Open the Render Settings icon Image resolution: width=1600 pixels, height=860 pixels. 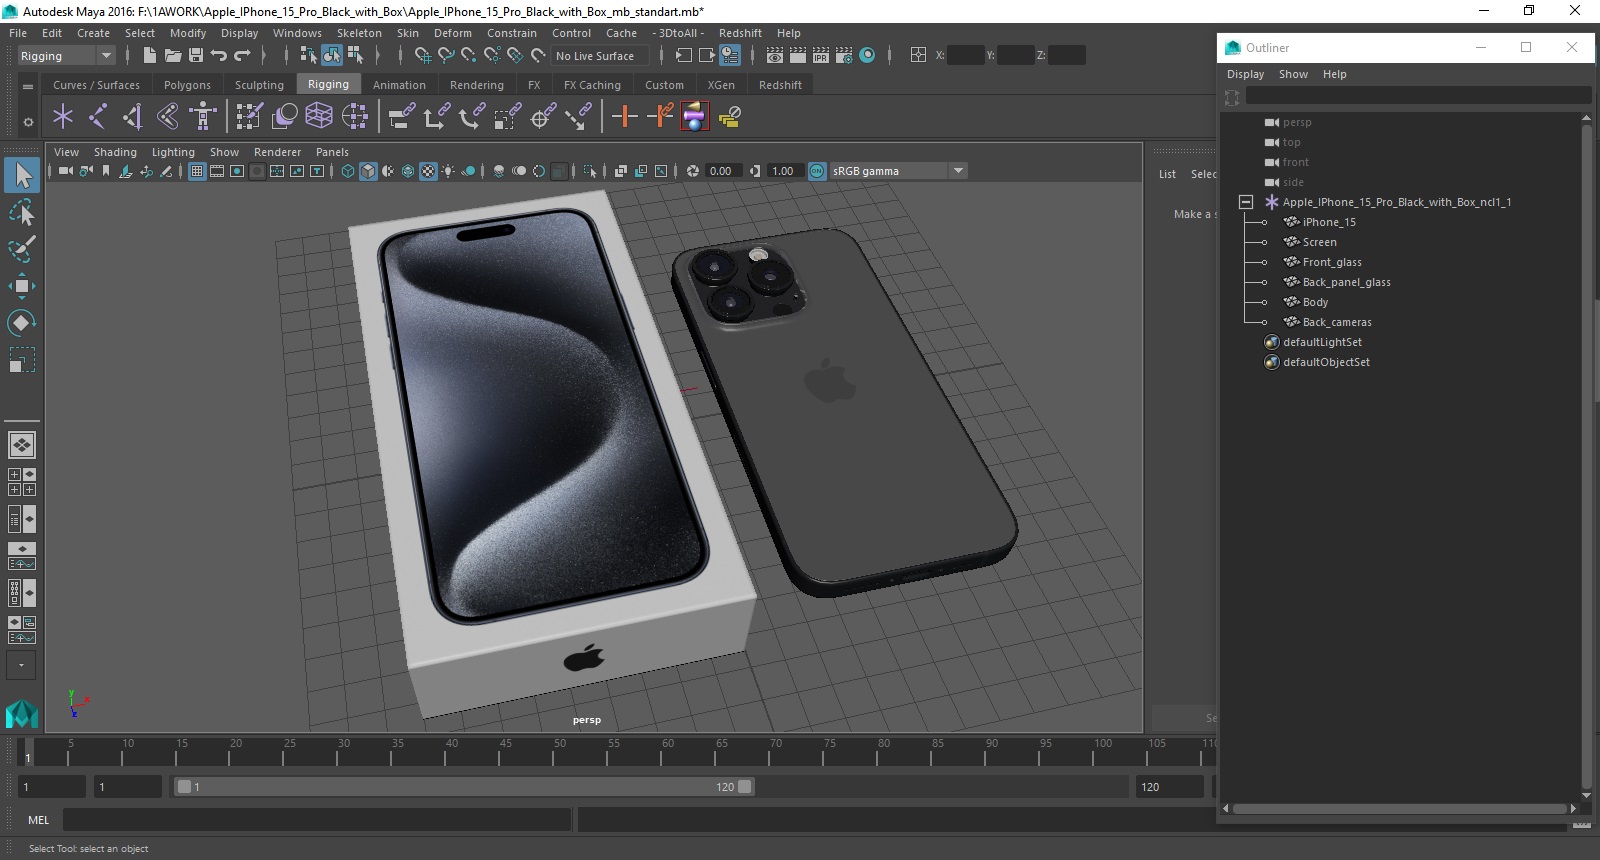[x=844, y=56]
